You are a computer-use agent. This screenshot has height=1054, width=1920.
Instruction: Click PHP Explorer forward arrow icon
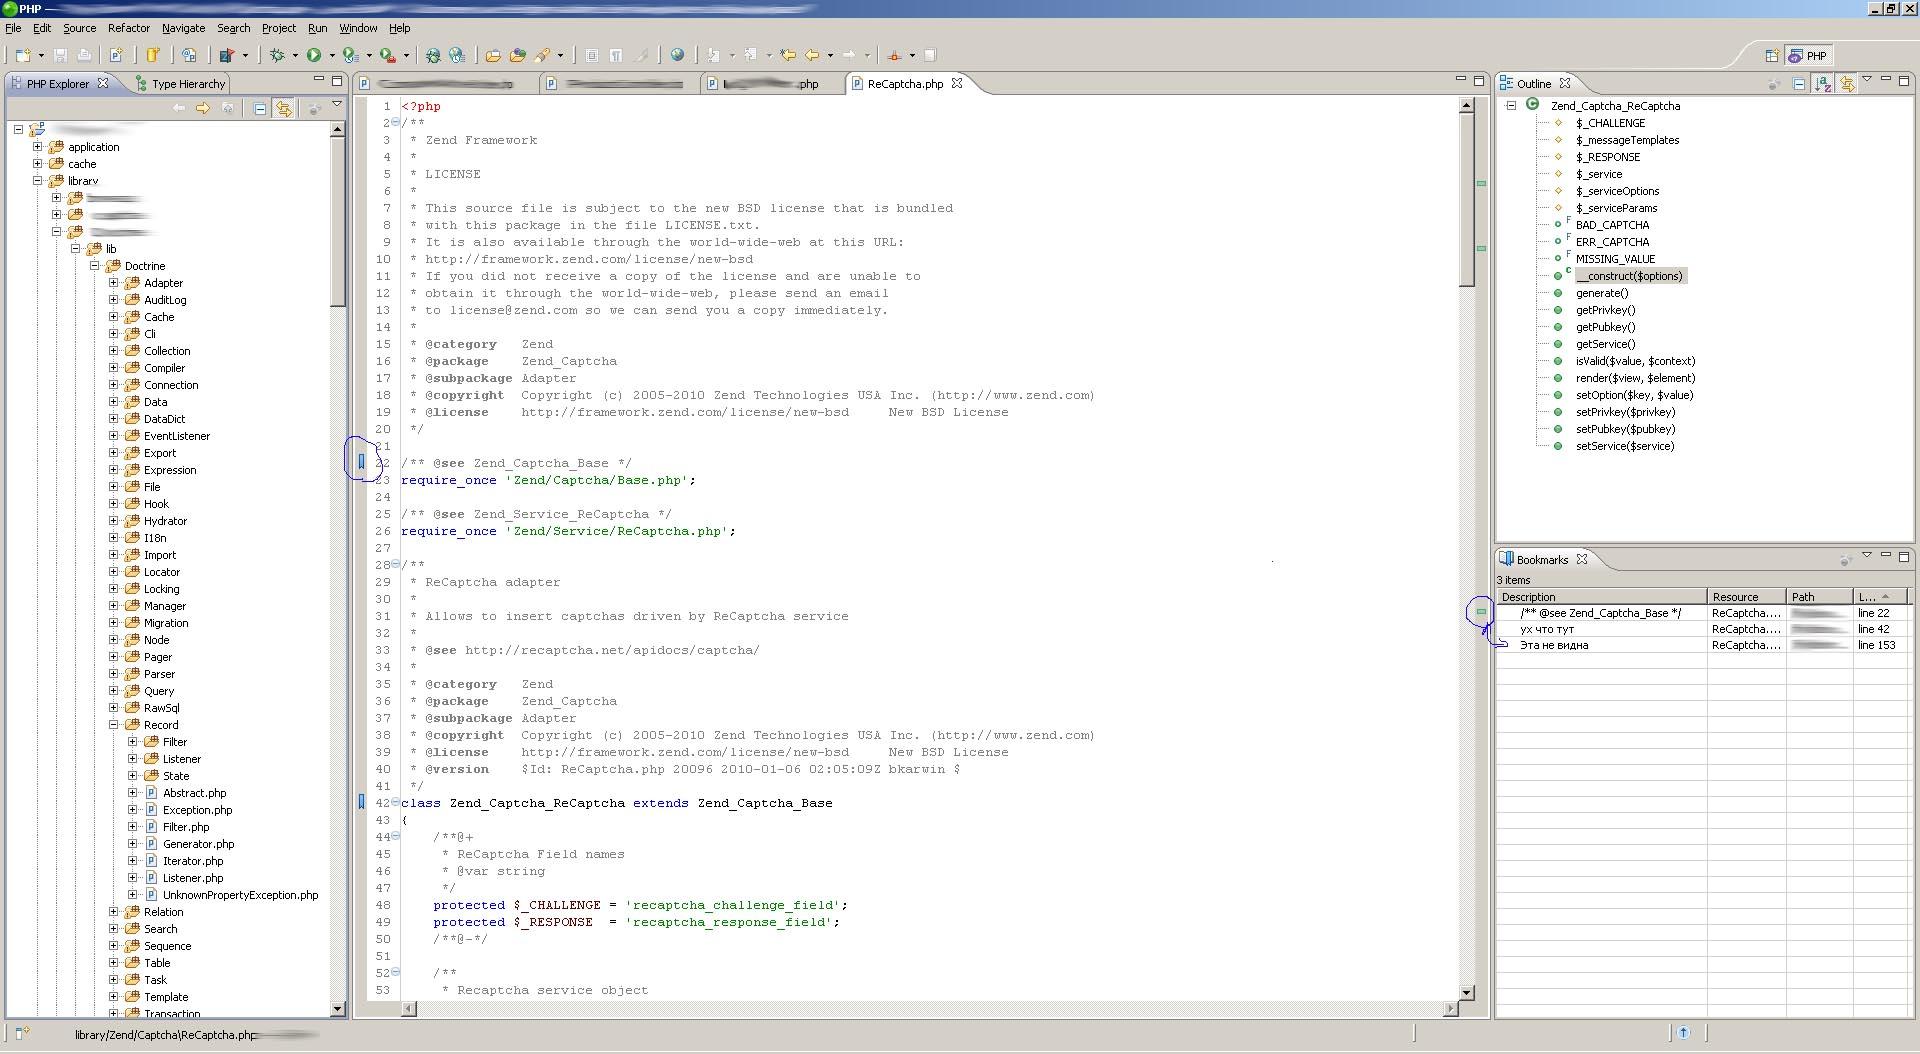tap(203, 108)
